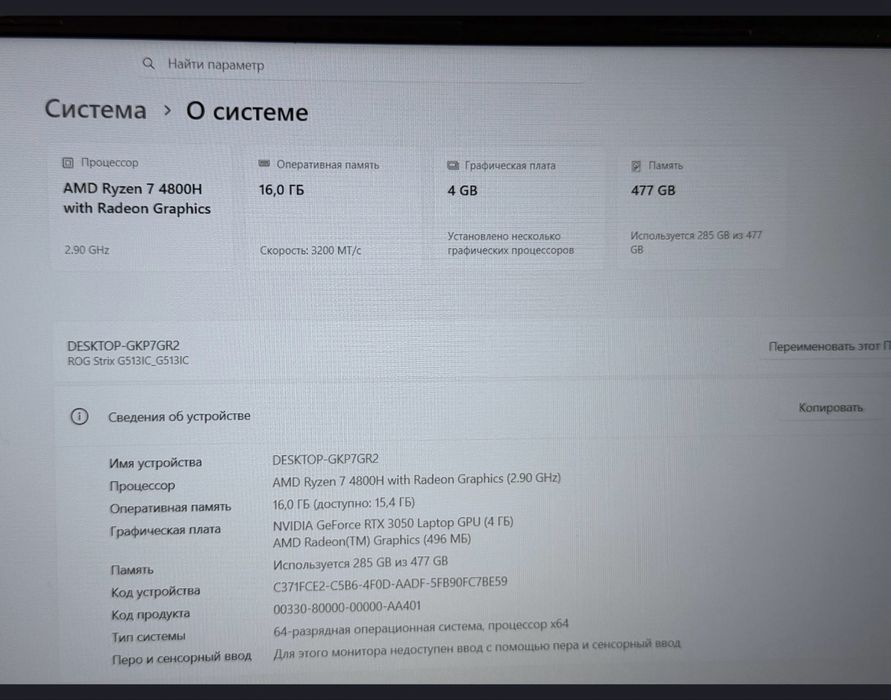The height and width of the screenshot is (700, 891).
Task: Click 'Используется 285 GB из 477 GB' card text
Action: click(x=696, y=243)
